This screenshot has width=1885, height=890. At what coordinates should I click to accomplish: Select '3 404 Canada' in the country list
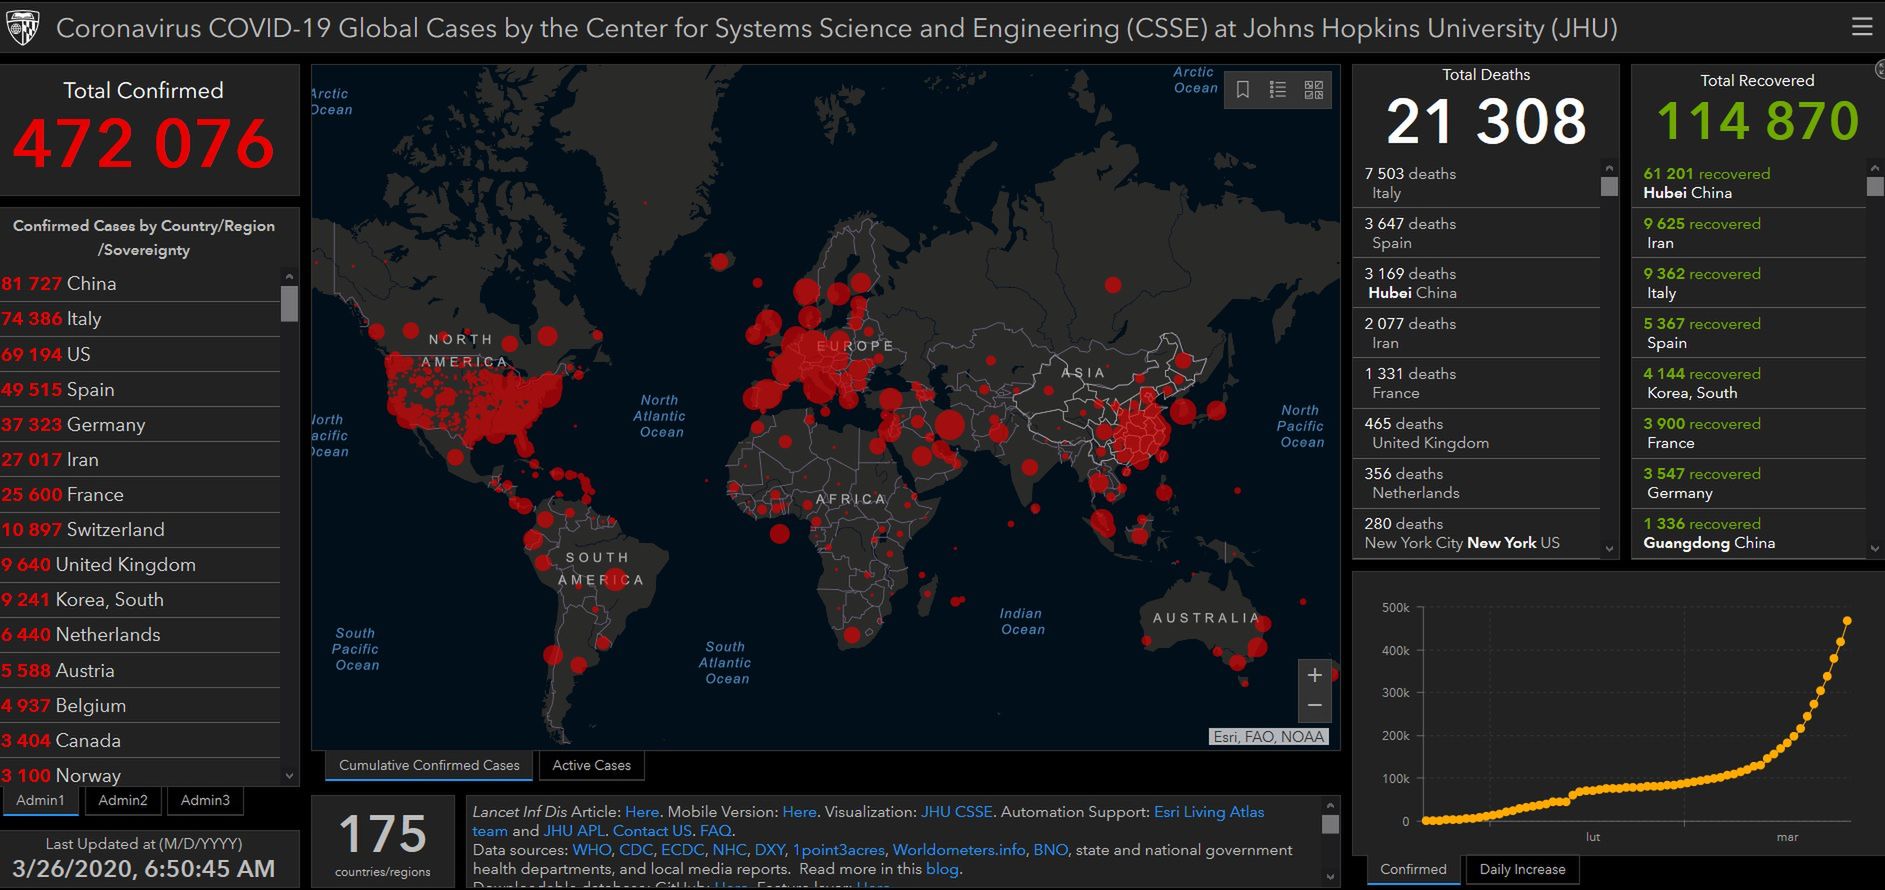(140, 740)
